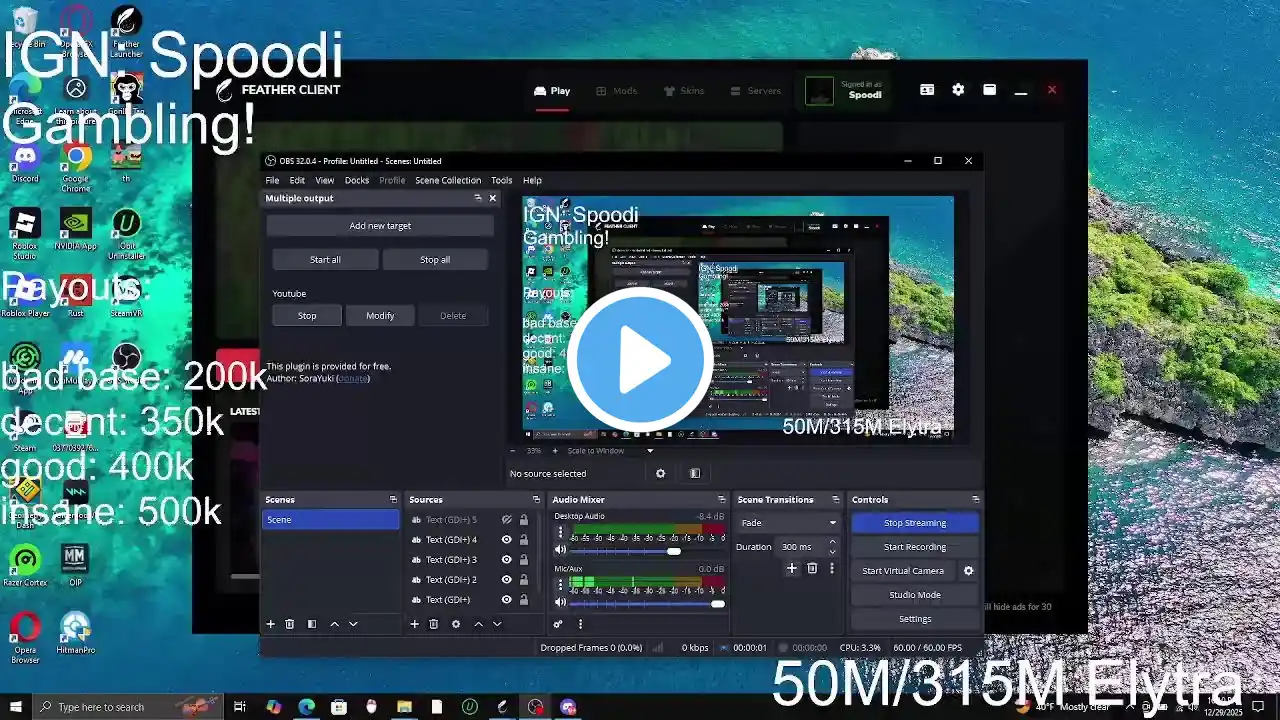Remove the selected scene using trash icon

pos(290,624)
